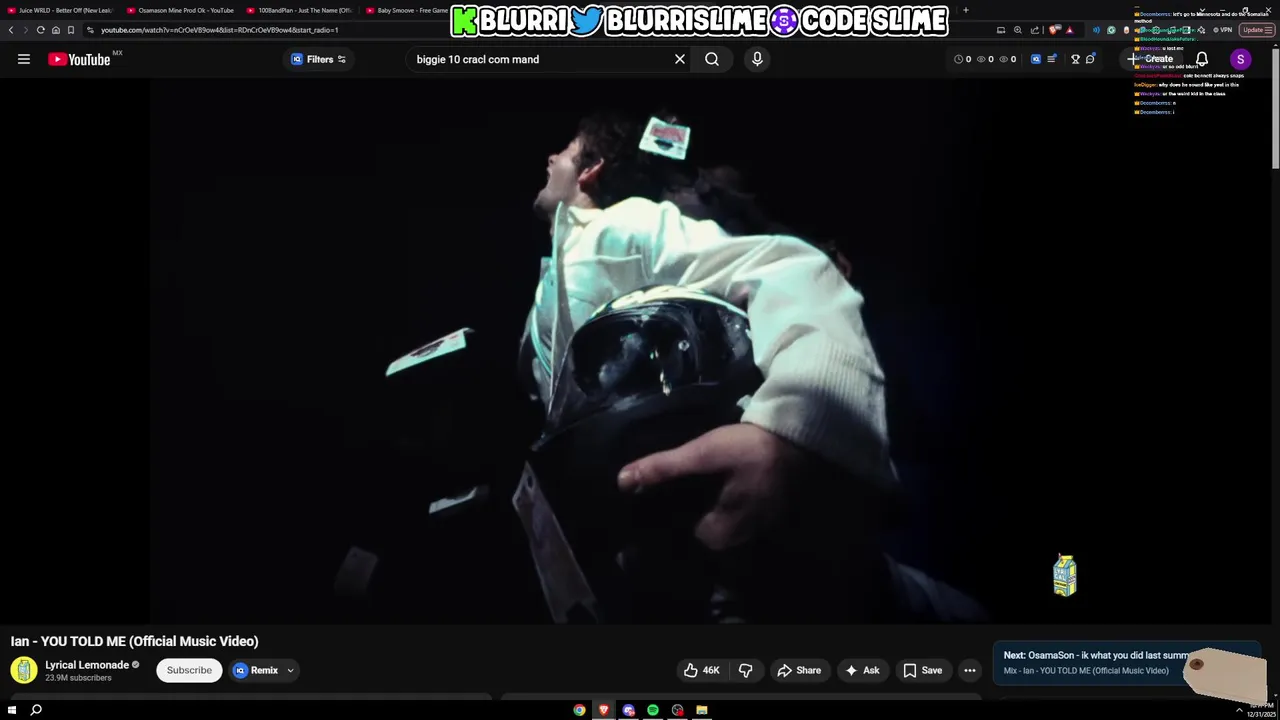Dislike the video with thumbs down
Screen dimensions: 1280x720
(x=745, y=670)
